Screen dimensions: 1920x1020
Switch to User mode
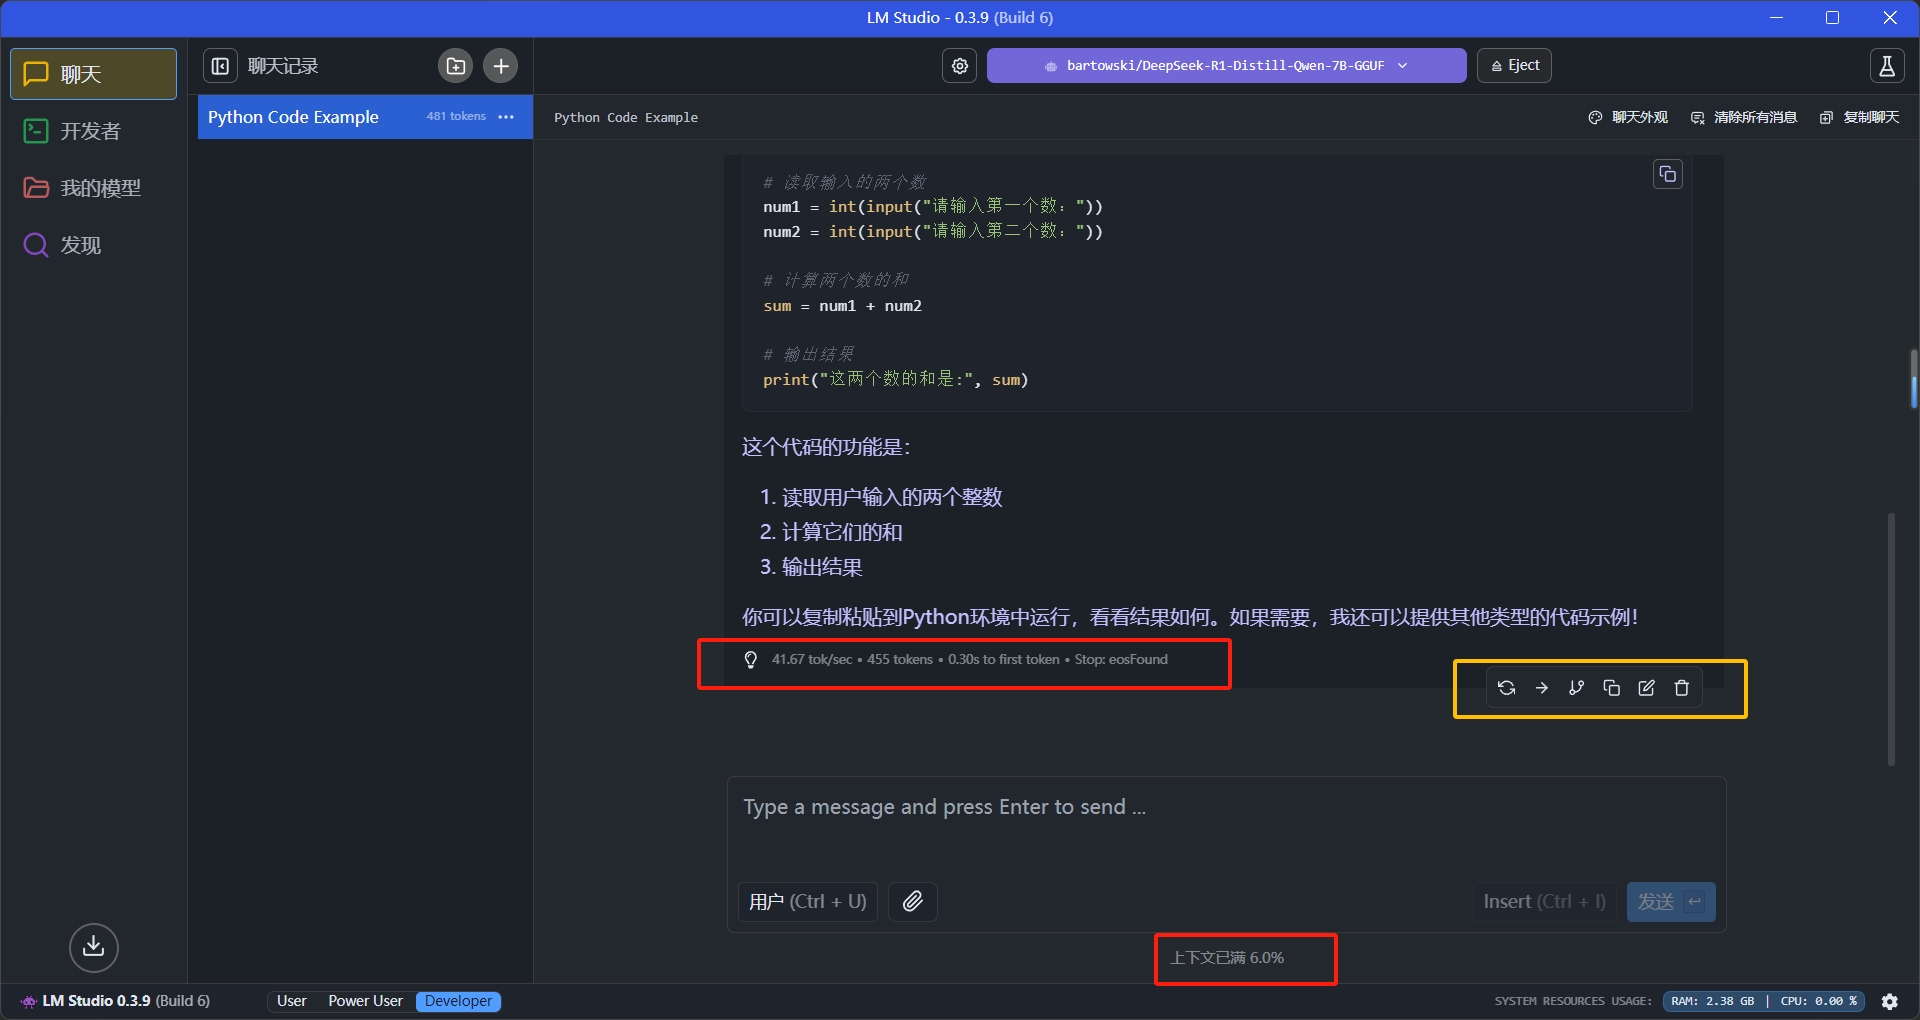tap(292, 1001)
